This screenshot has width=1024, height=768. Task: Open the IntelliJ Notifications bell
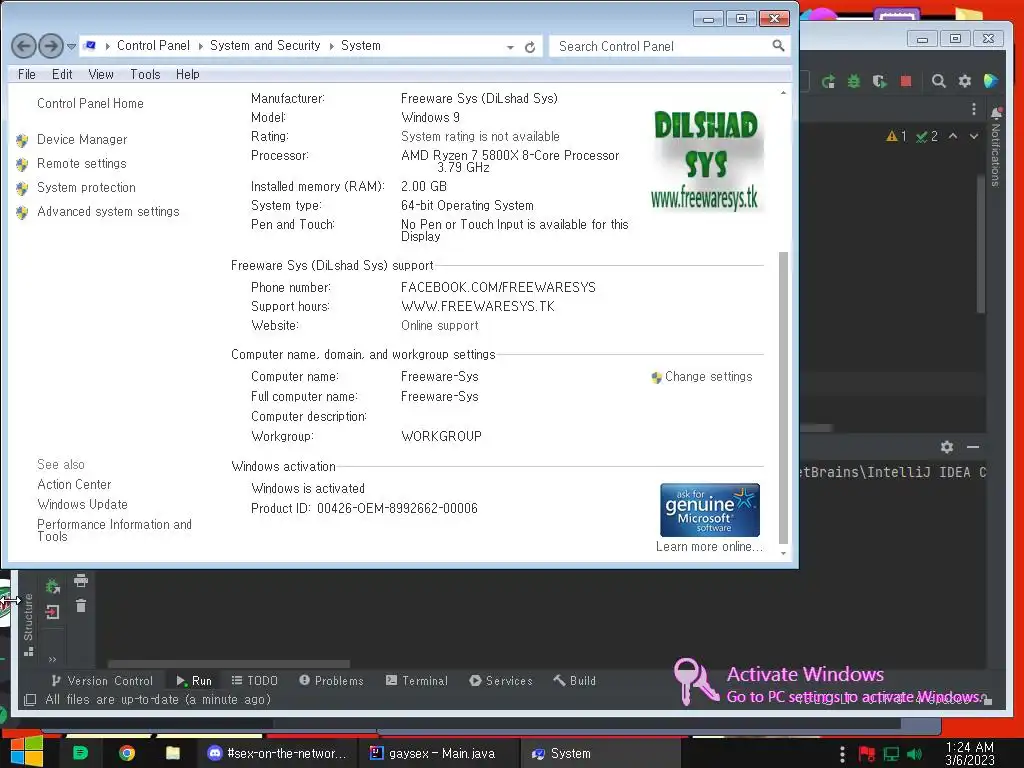coord(996,113)
